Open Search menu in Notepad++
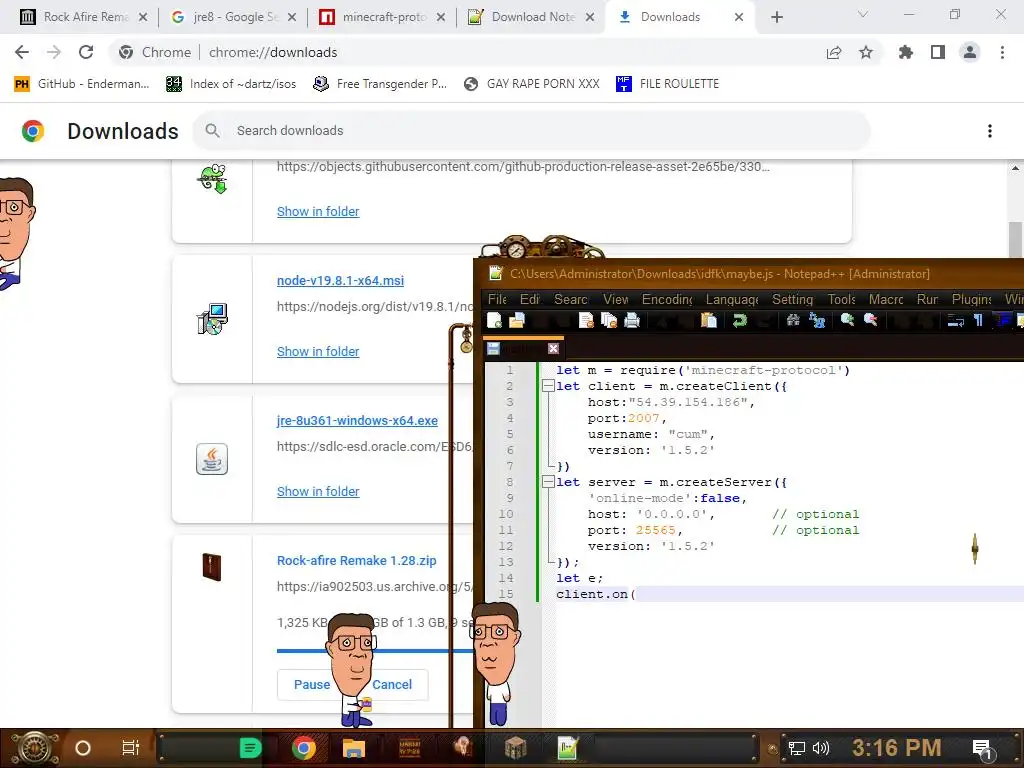The width and height of the screenshot is (1024, 768). [571, 299]
